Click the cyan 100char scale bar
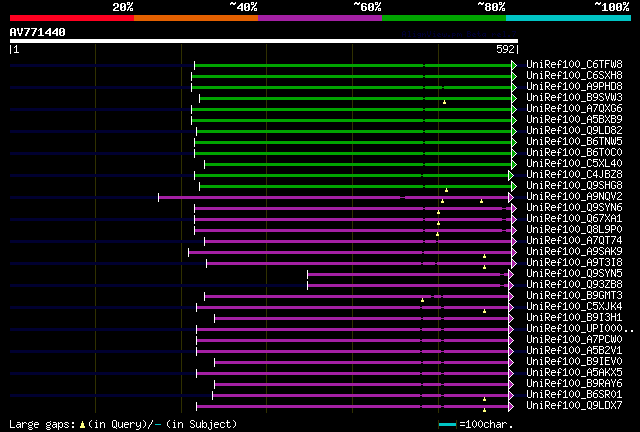 pos(447,425)
